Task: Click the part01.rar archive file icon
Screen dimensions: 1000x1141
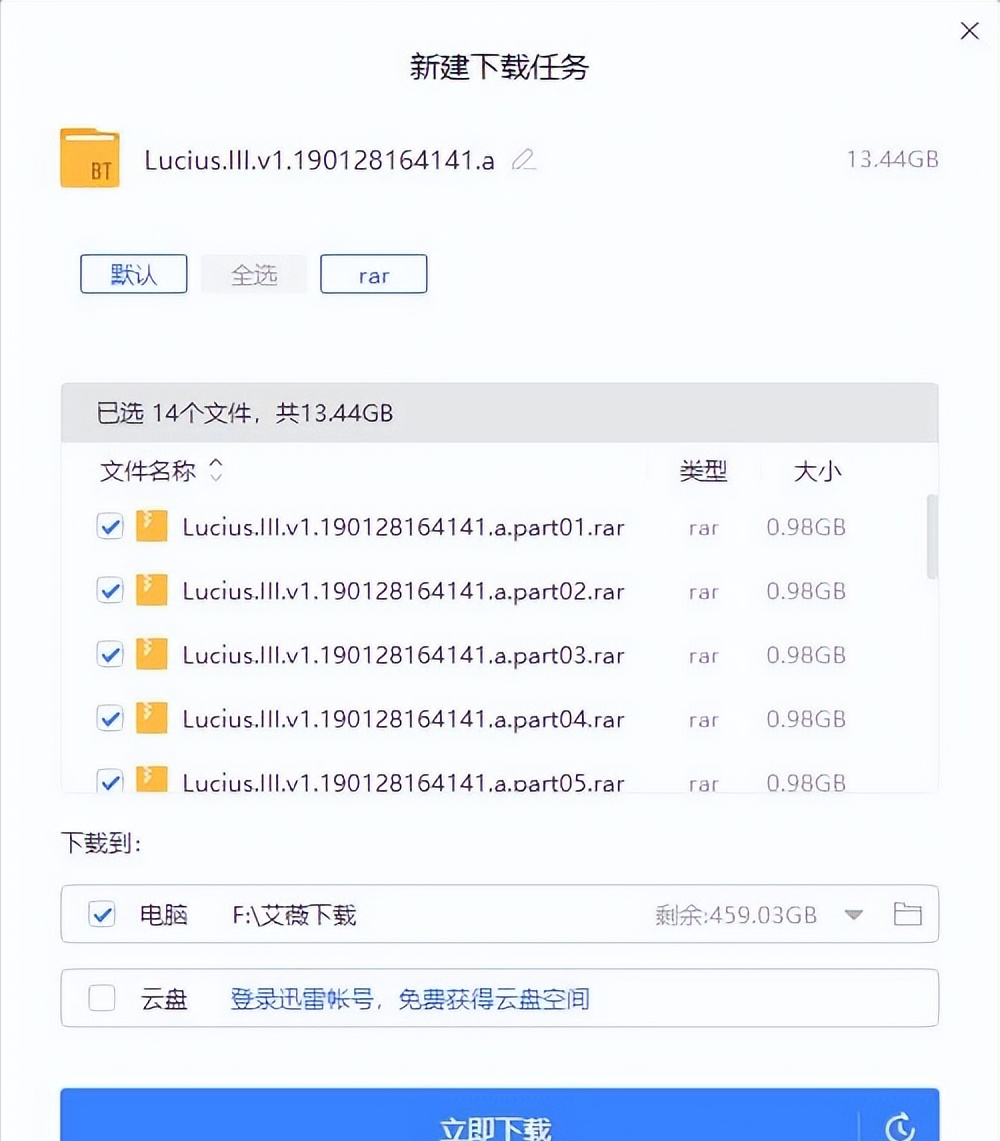Action: click(151, 526)
